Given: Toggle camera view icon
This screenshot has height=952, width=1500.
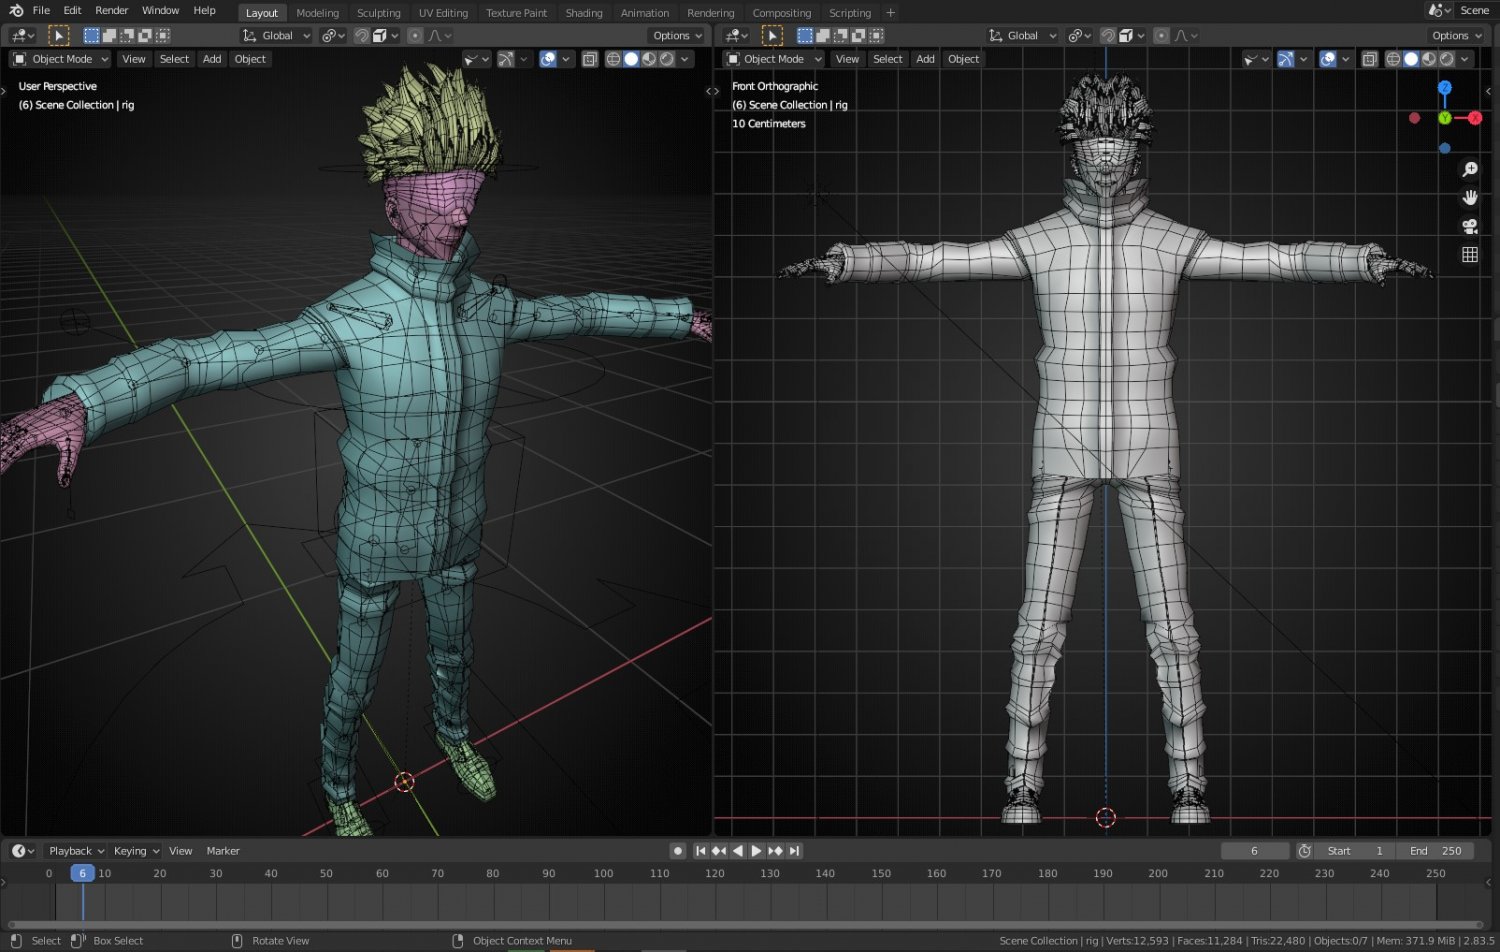Looking at the screenshot, I should tap(1470, 226).
